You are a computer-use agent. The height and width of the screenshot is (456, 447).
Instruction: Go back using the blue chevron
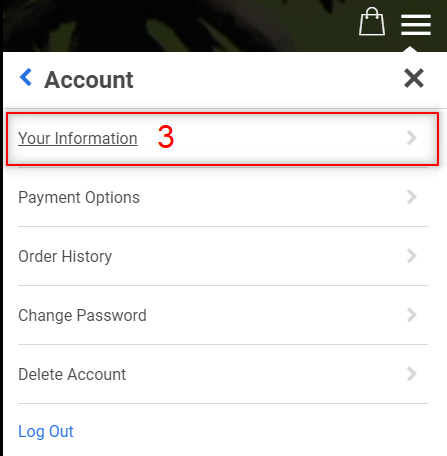pyautogui.click(x=26, y=77)
